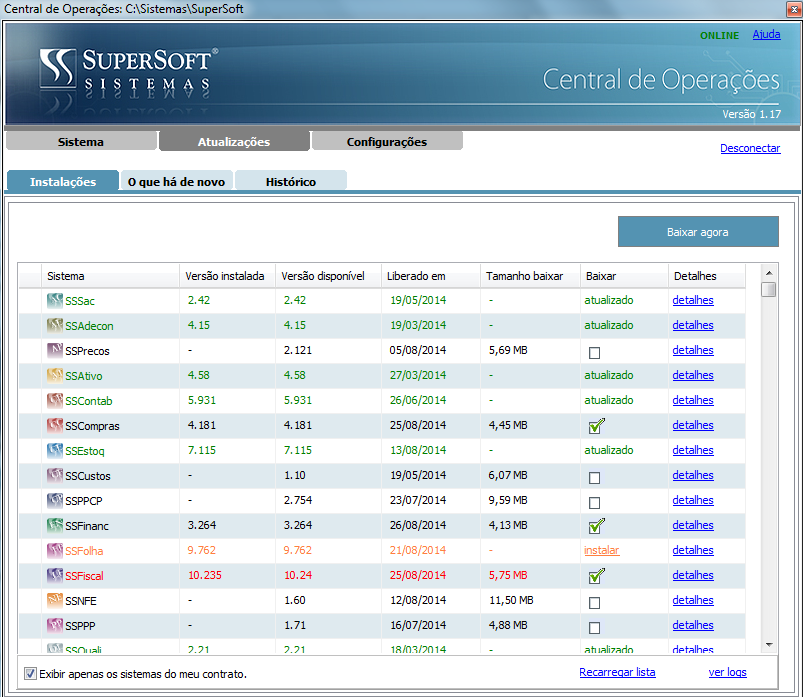Check the download box for SSNFE
803x697 pixels.
(595, 603)
